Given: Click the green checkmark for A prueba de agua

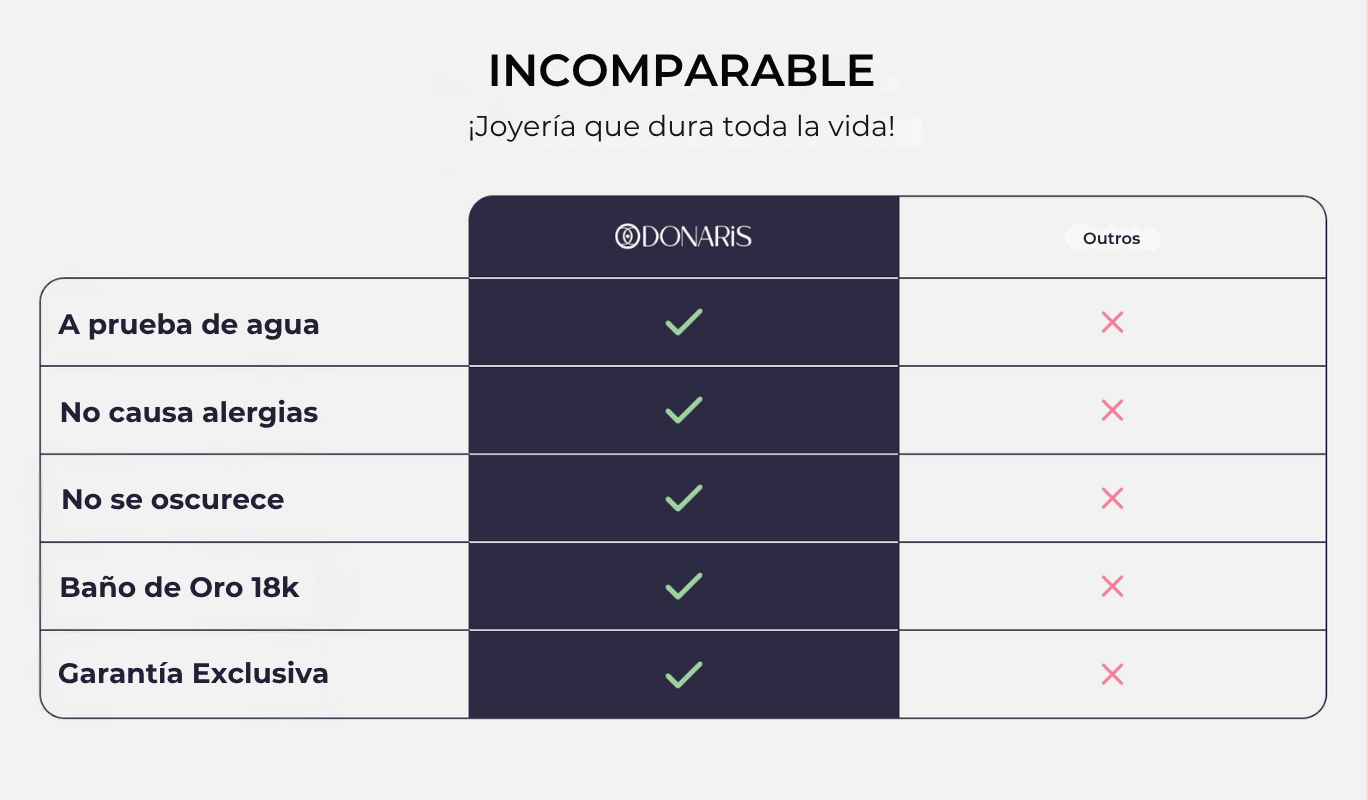Looking at the screenshot, I should point(684,322).
